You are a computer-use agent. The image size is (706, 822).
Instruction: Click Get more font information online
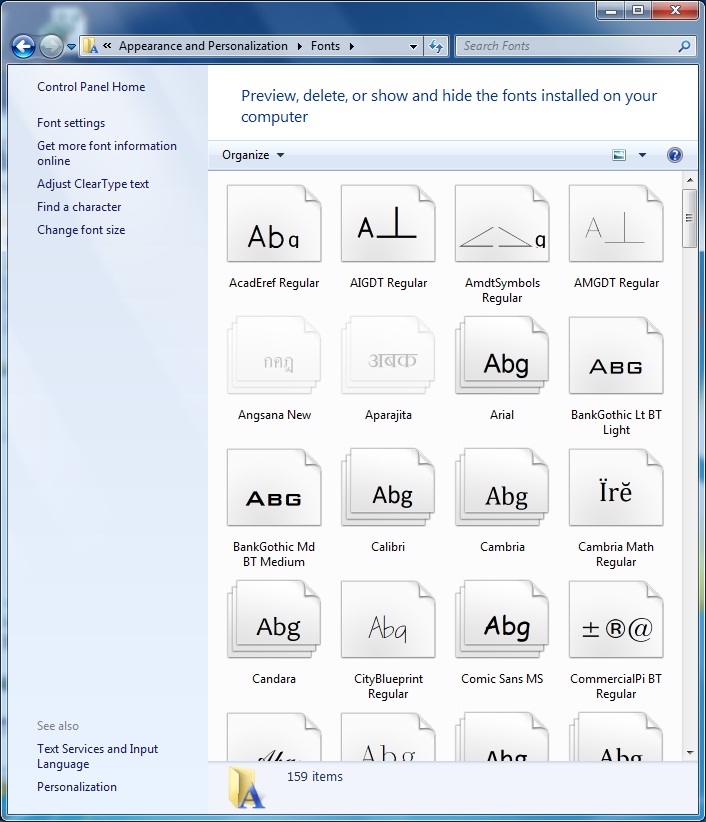(x=107, y=153)
